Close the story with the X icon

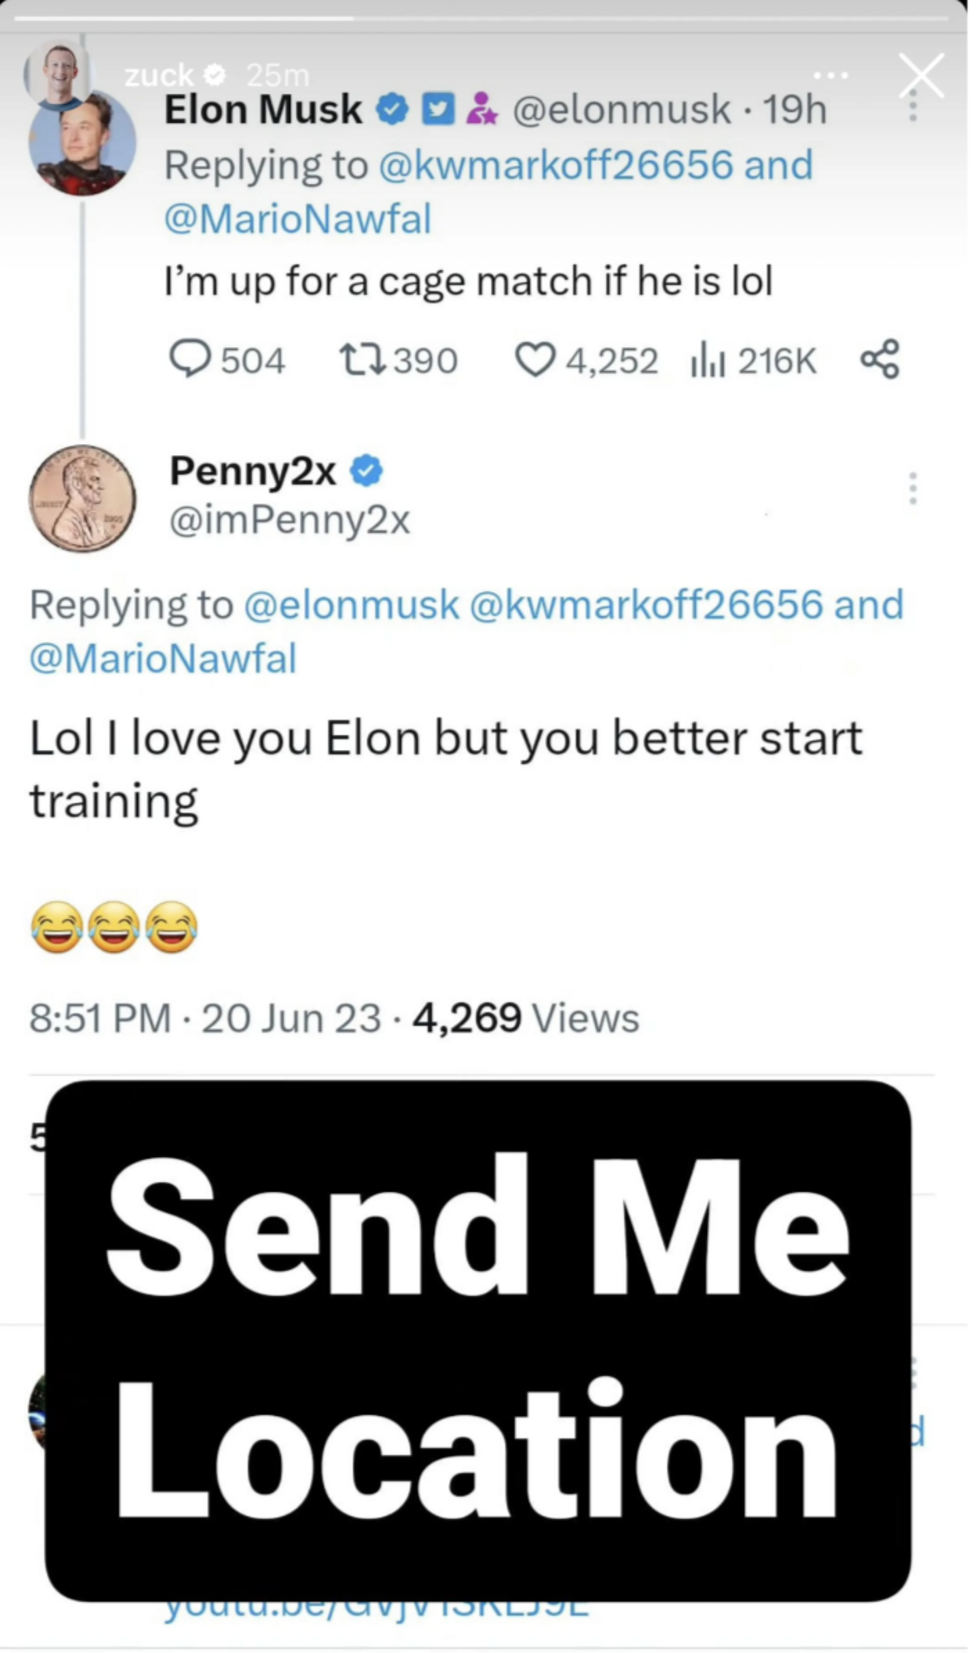coord(921,76)
